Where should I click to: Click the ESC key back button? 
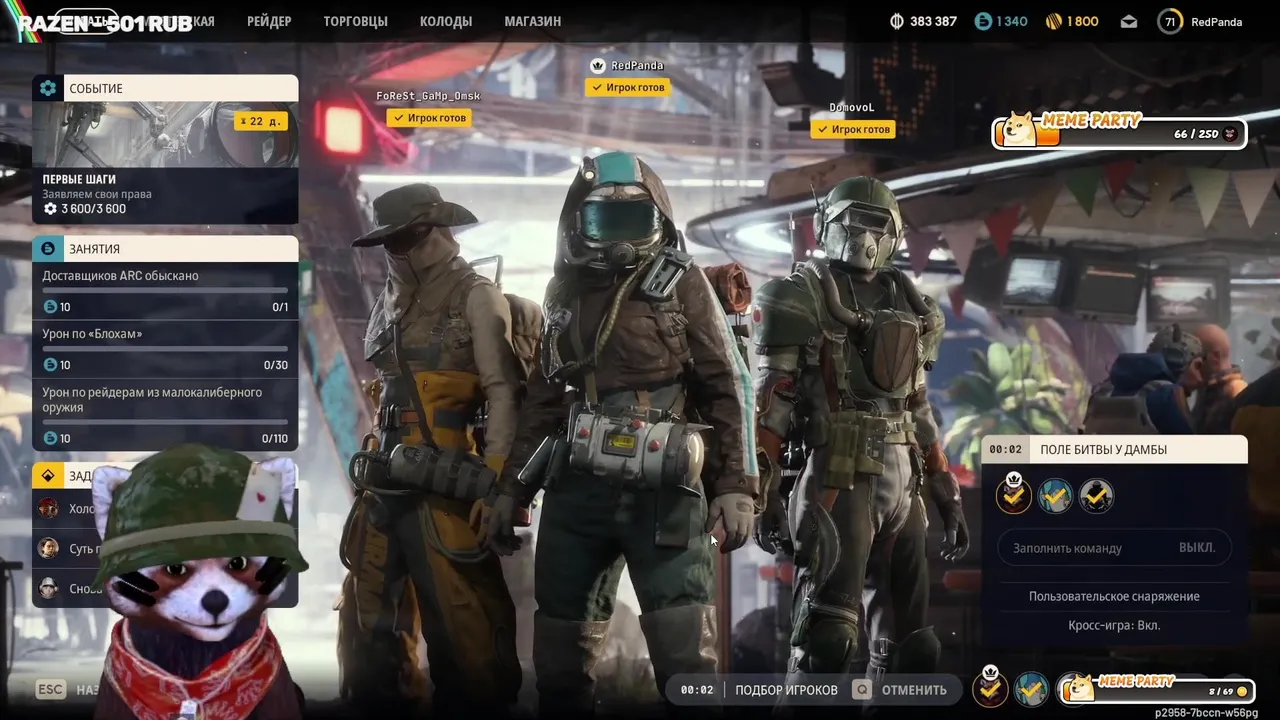click(50, 690)
